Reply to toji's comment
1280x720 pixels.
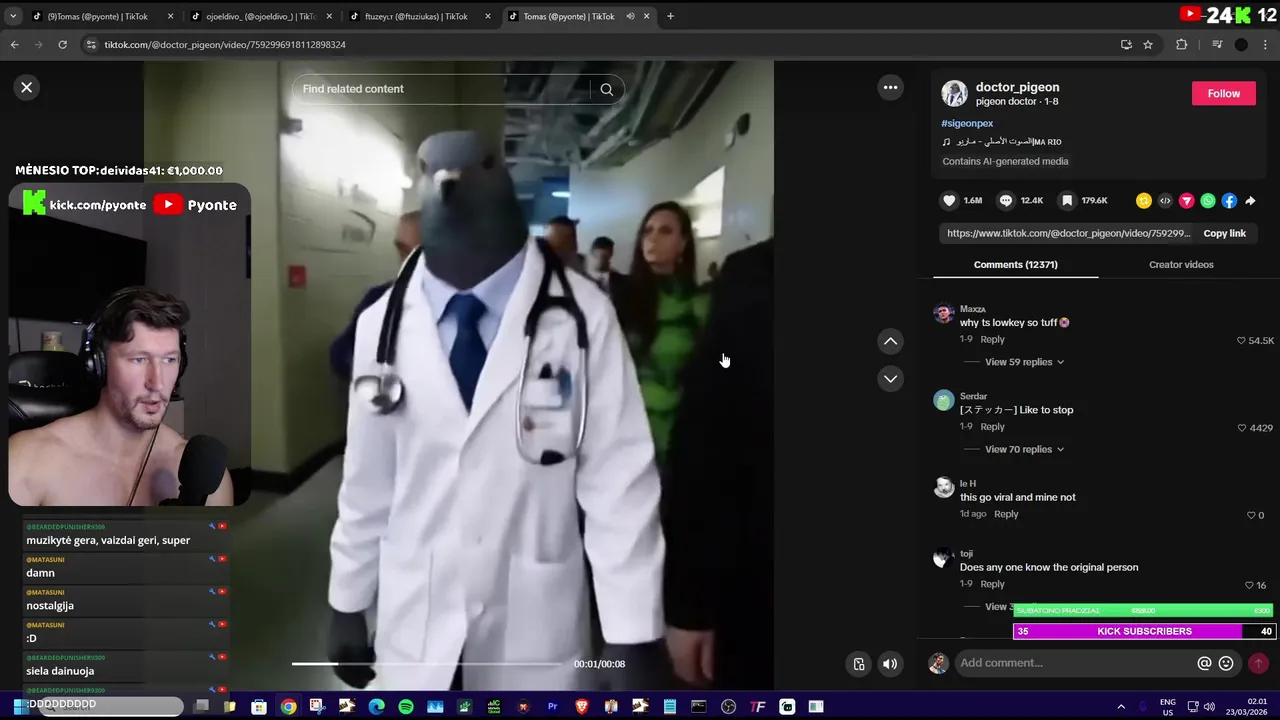tap(992, 584)
